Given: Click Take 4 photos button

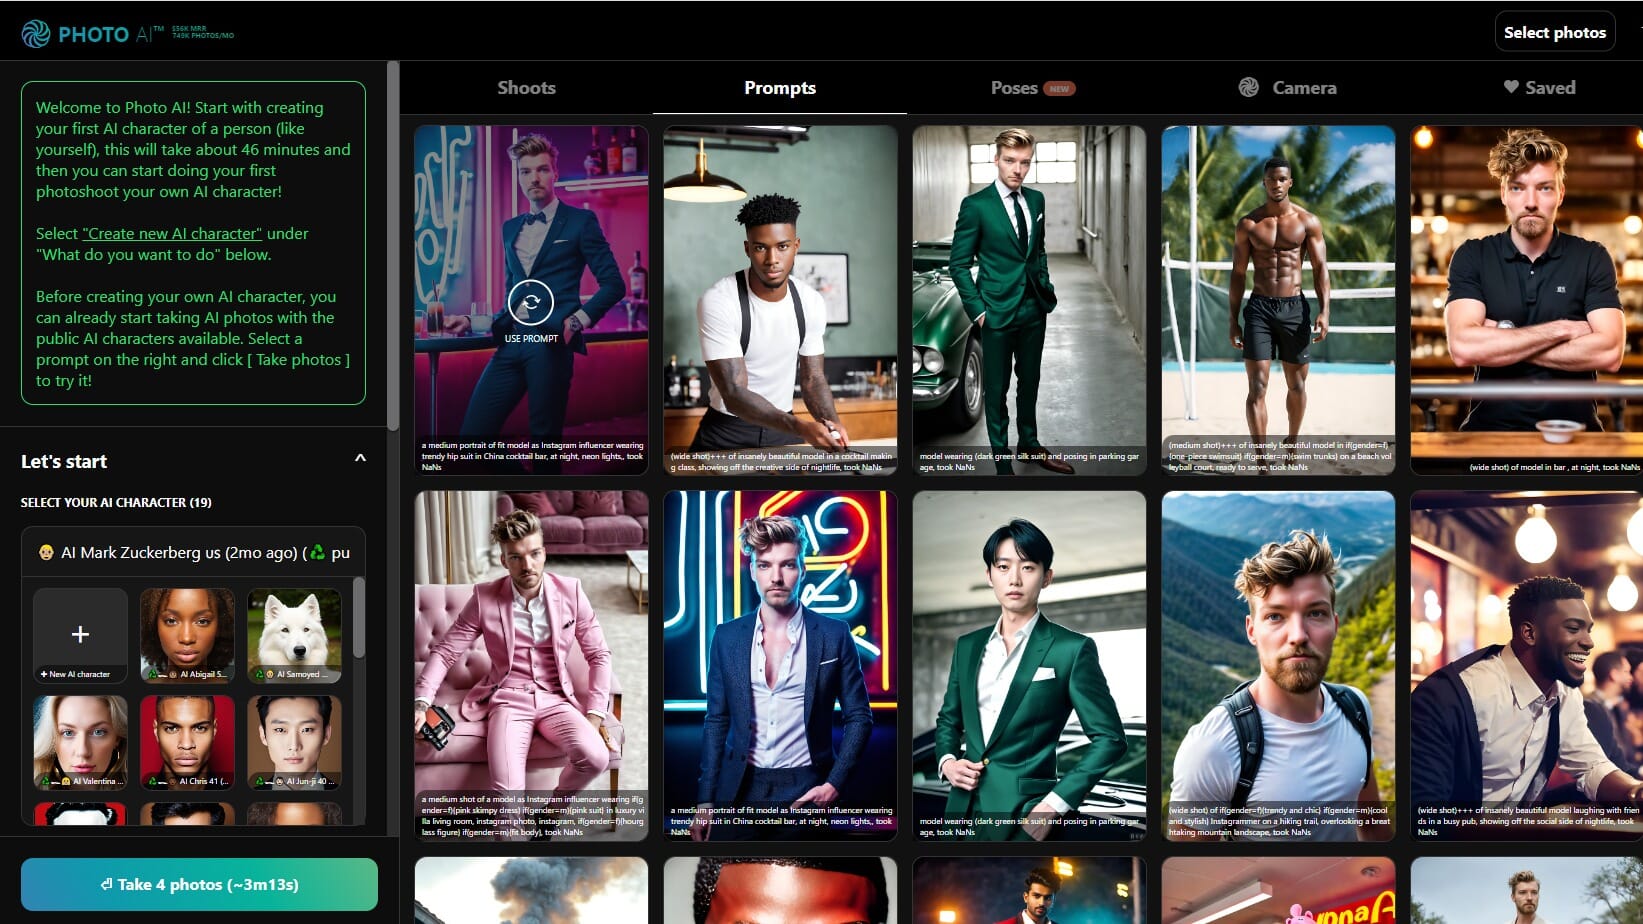Looking at the screenshot, I should (199, 884).
